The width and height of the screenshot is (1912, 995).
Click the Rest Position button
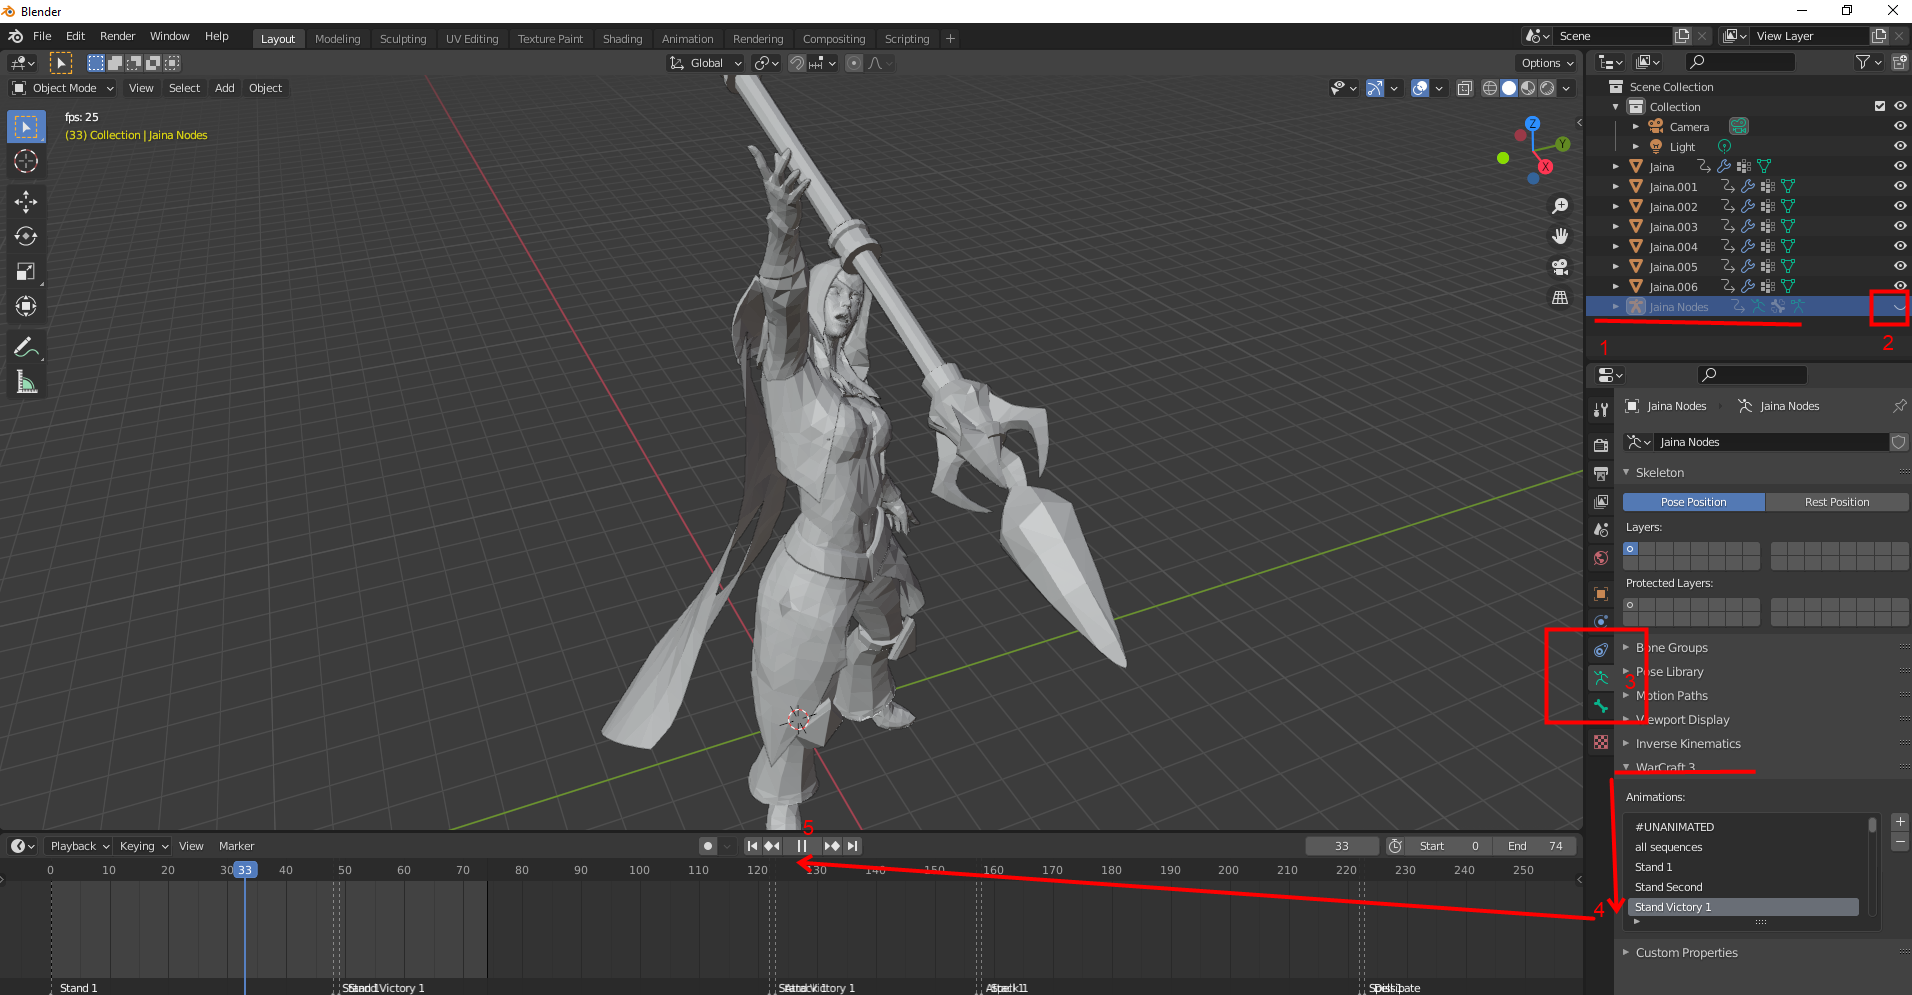tap(1836, 502)
